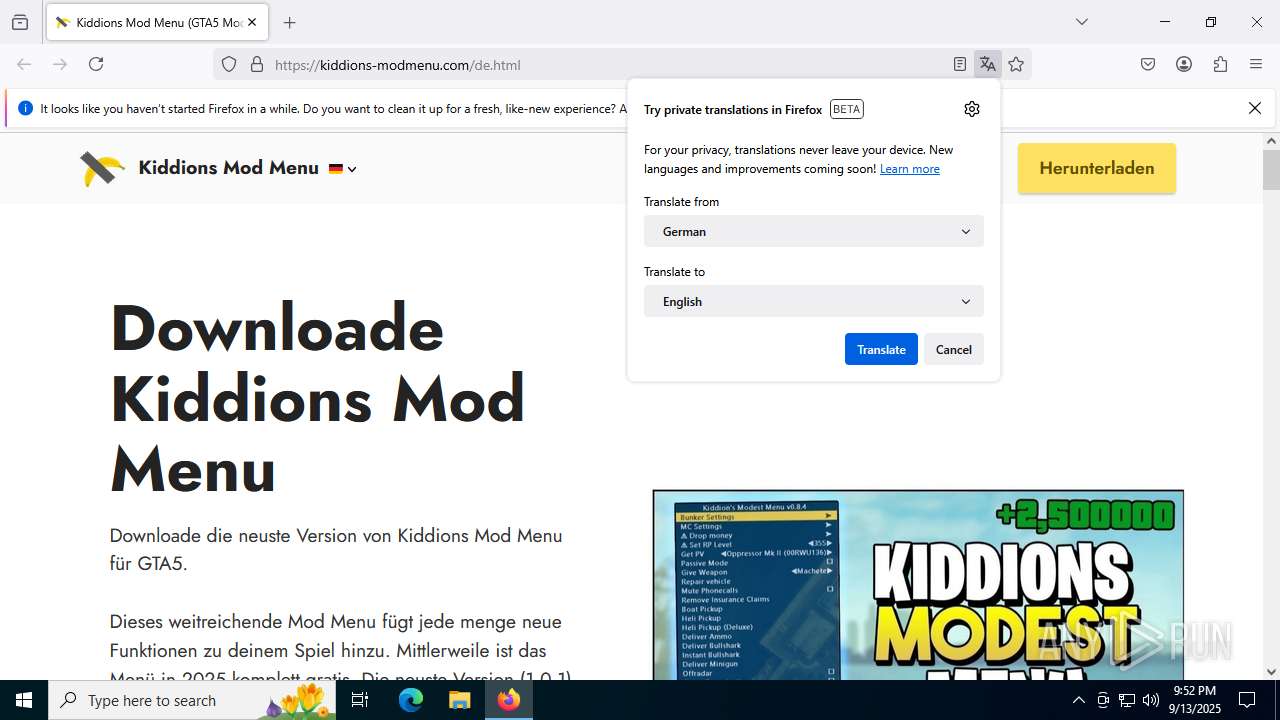This screenshot has width=1280, height=720.
Task: Click the Kiddions Mod Menu site title
Action: click(228, 168)
